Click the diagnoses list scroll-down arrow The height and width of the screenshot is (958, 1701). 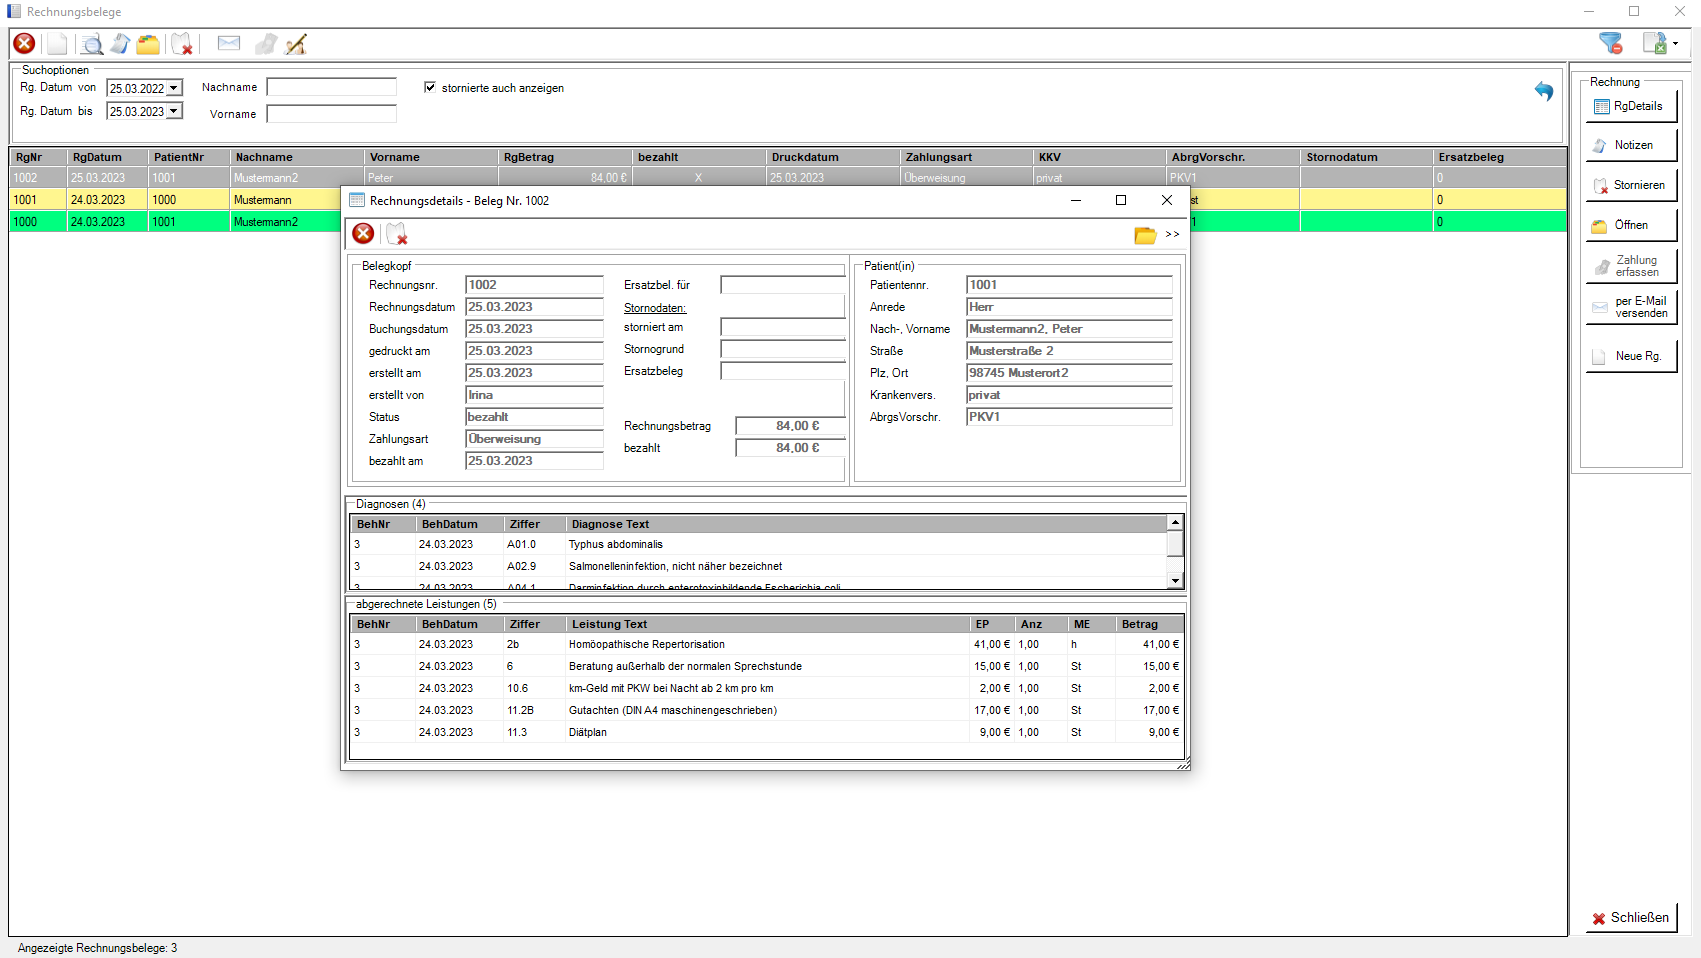click(1176, 580)
